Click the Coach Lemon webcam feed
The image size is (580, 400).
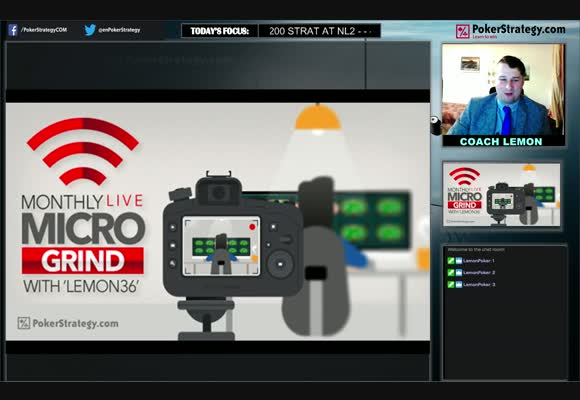point(503,90)
